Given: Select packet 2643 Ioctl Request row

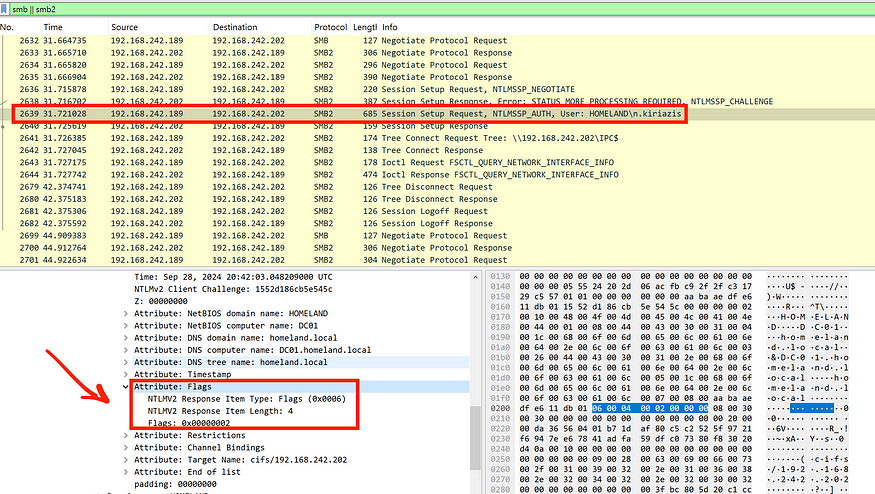Looking at the screenshot, I should click(438, 163).
